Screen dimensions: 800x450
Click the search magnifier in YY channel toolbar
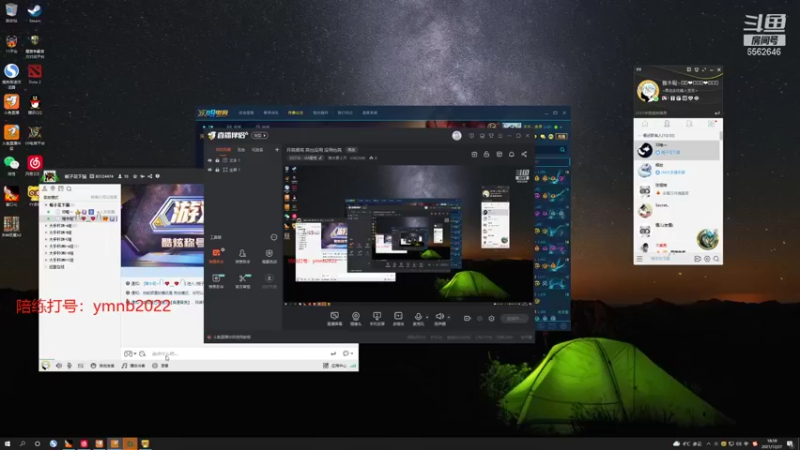(69, 189)
